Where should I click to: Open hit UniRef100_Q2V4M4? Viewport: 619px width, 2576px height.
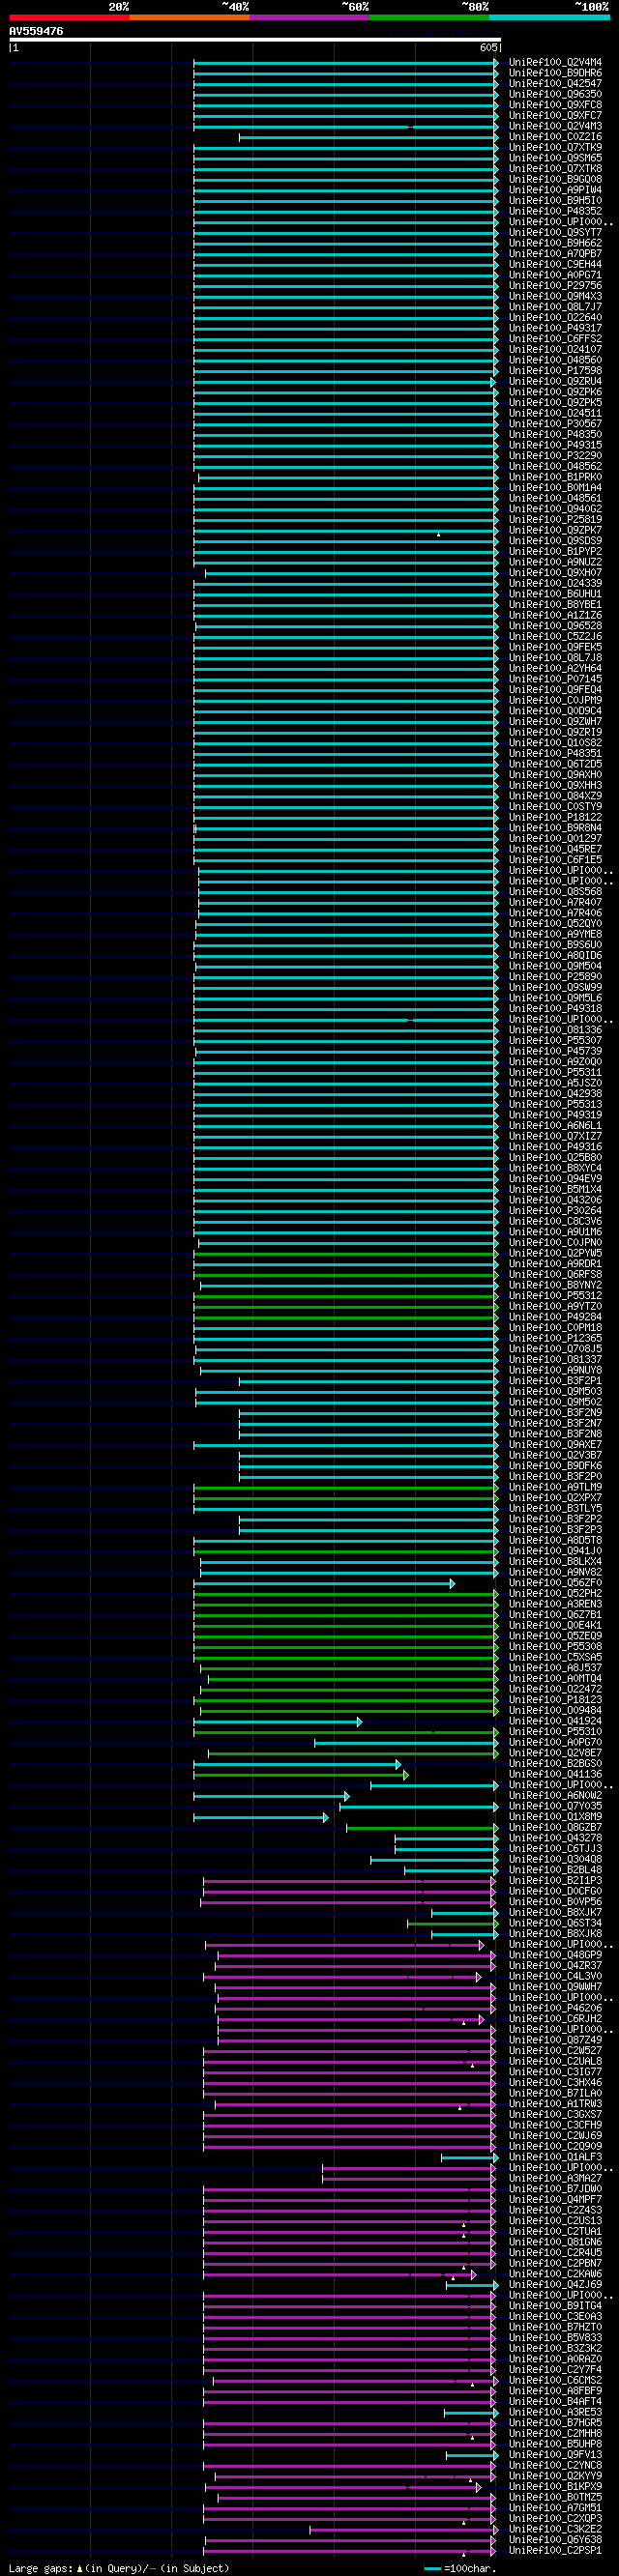(x=555, y=62)
